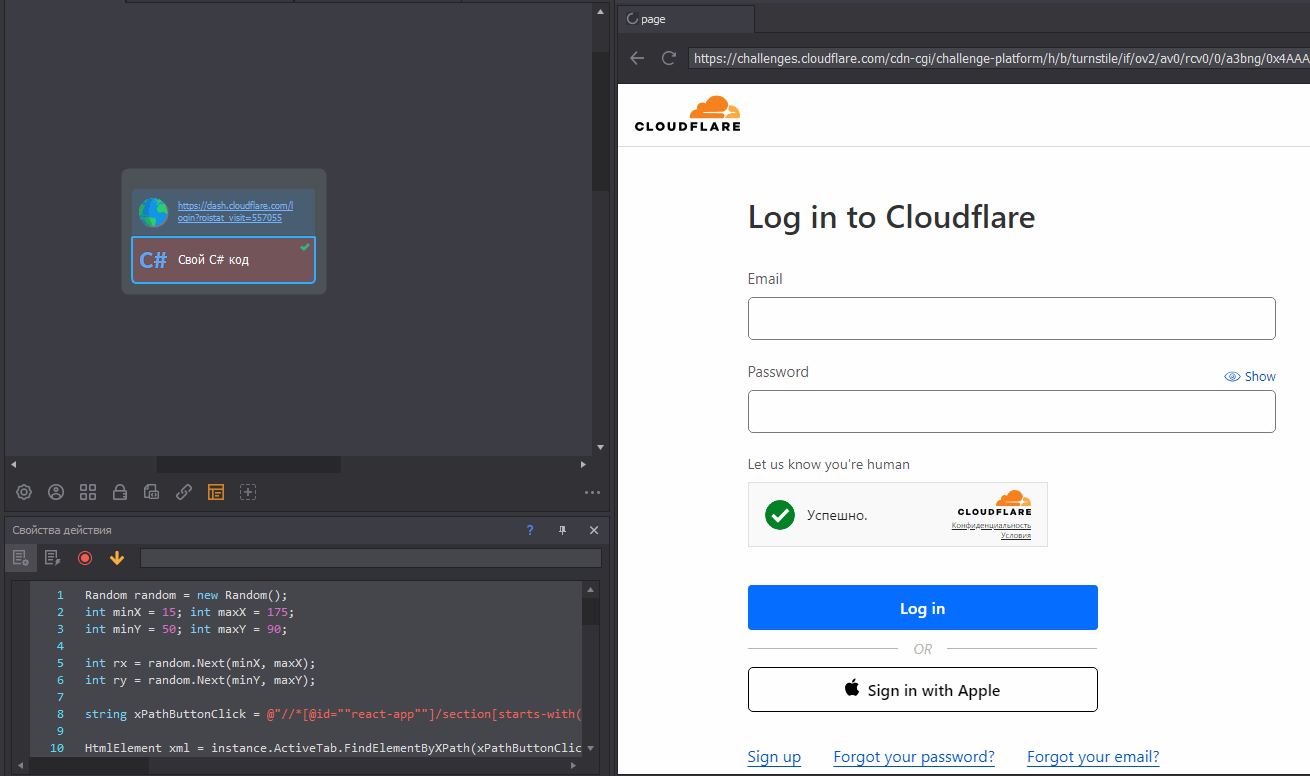This screenshot has height=776, width=1310.
Task: Click the orange highlighted panel layout icon
Action: pyautogui.click(x=216, y=492)
